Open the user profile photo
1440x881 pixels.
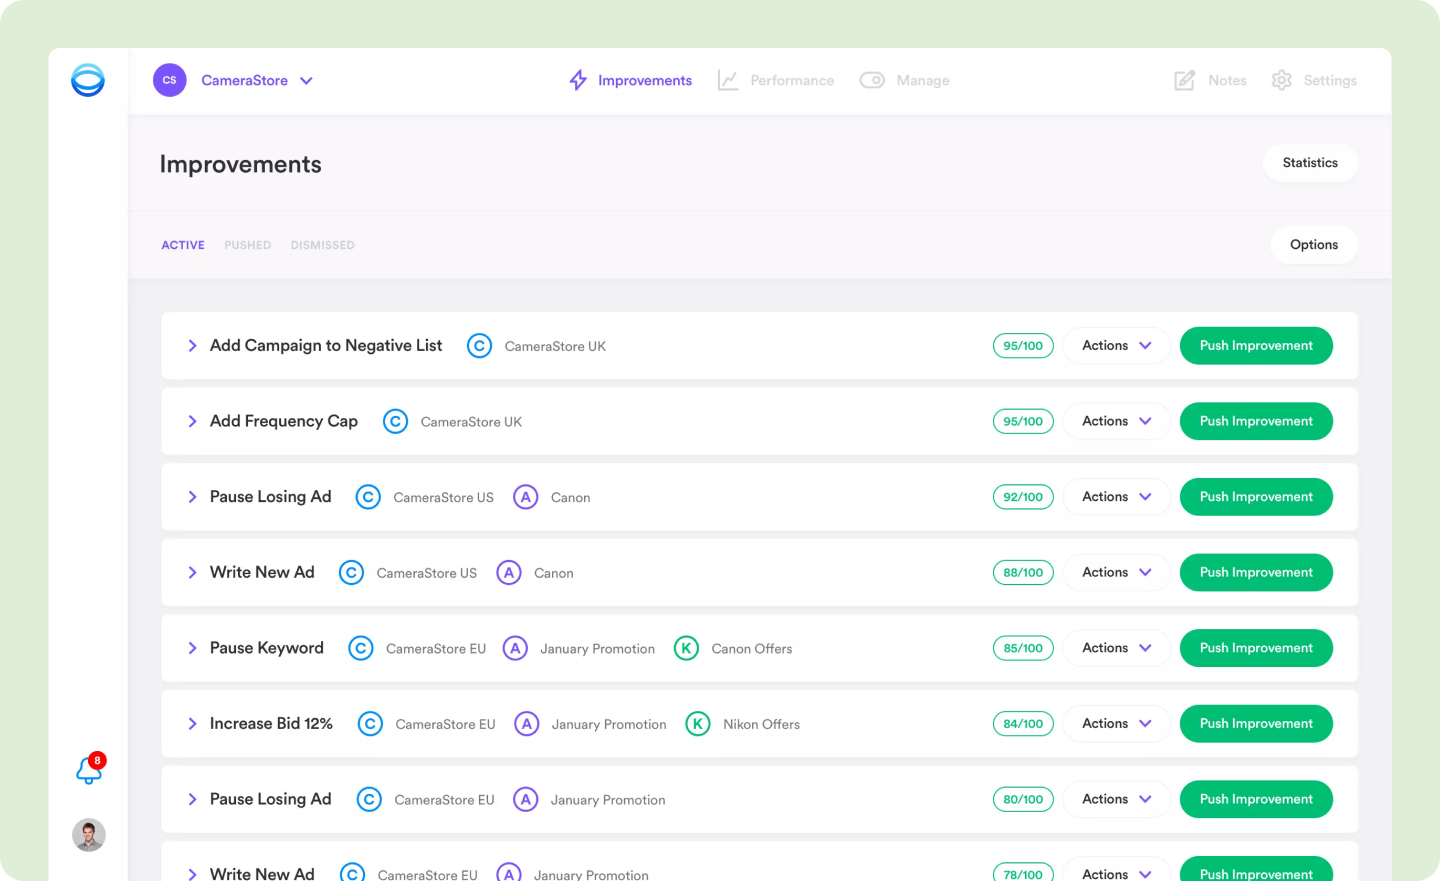89,835
